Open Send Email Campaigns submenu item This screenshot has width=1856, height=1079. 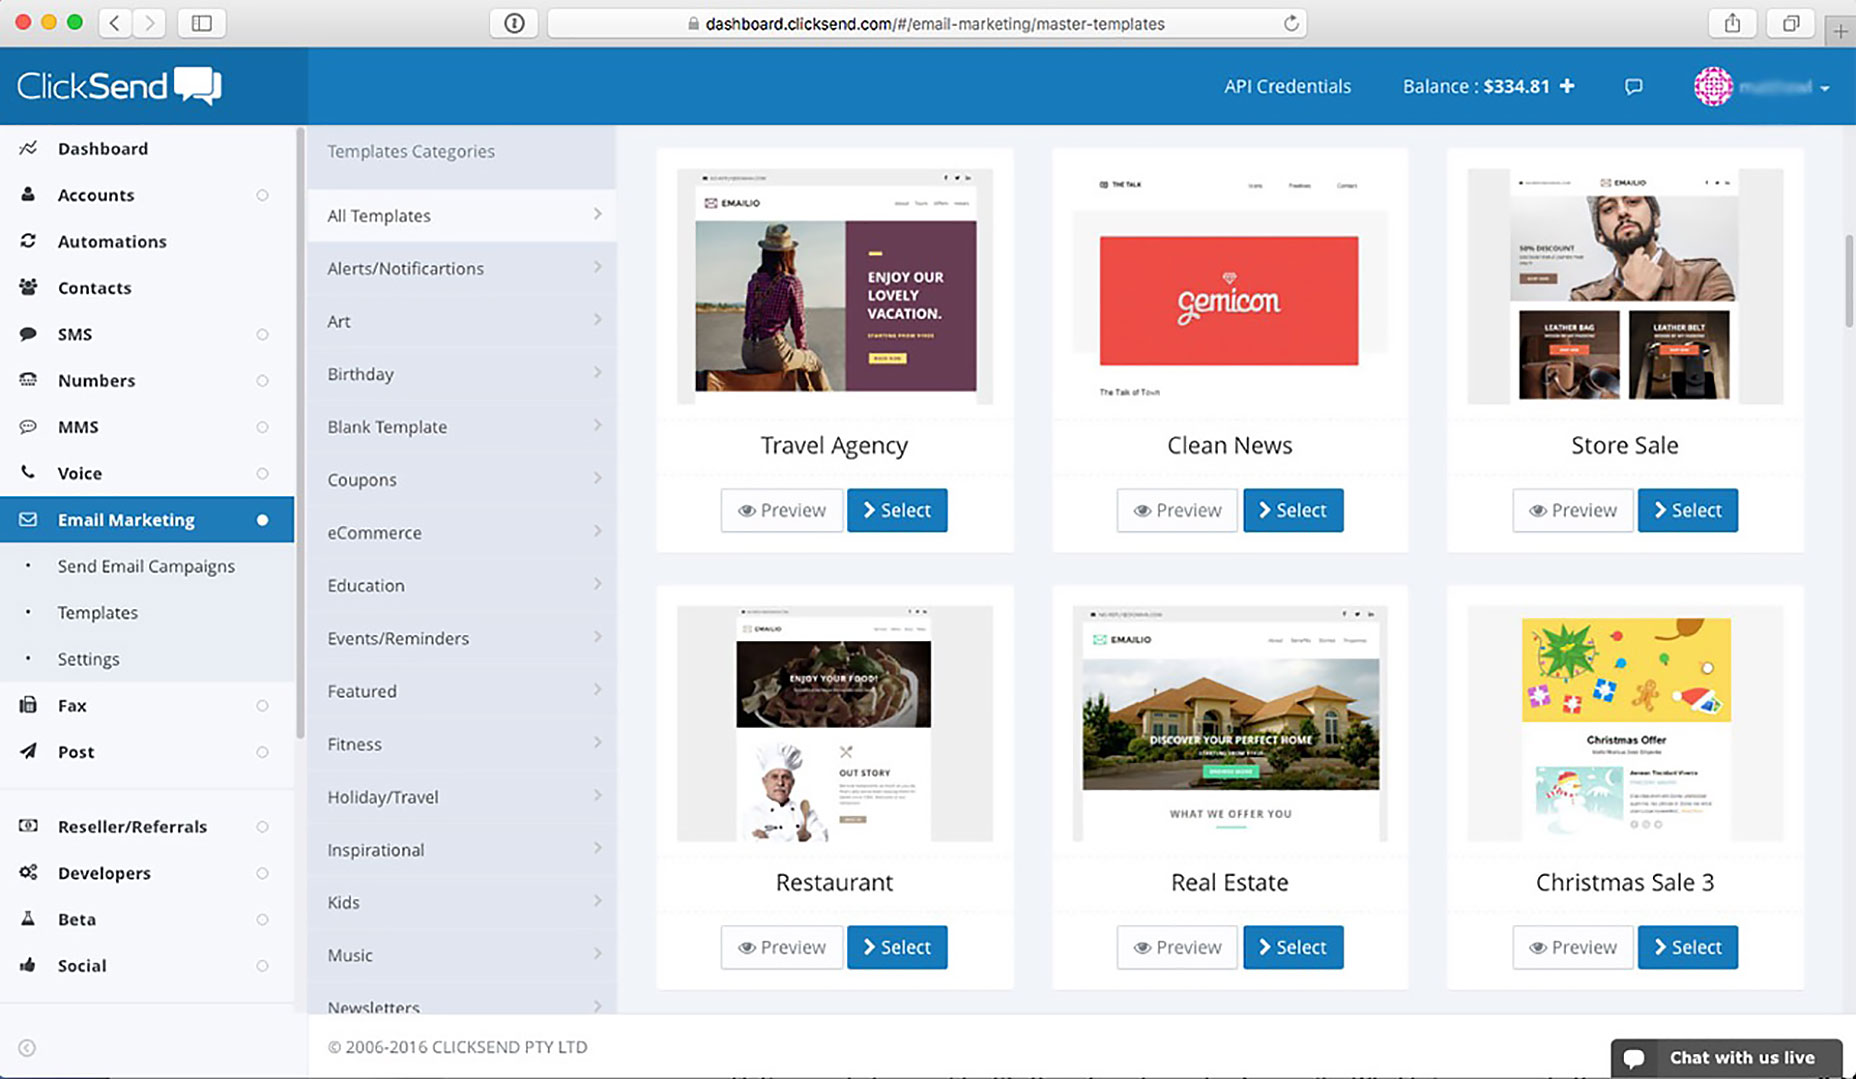point(146,566)
